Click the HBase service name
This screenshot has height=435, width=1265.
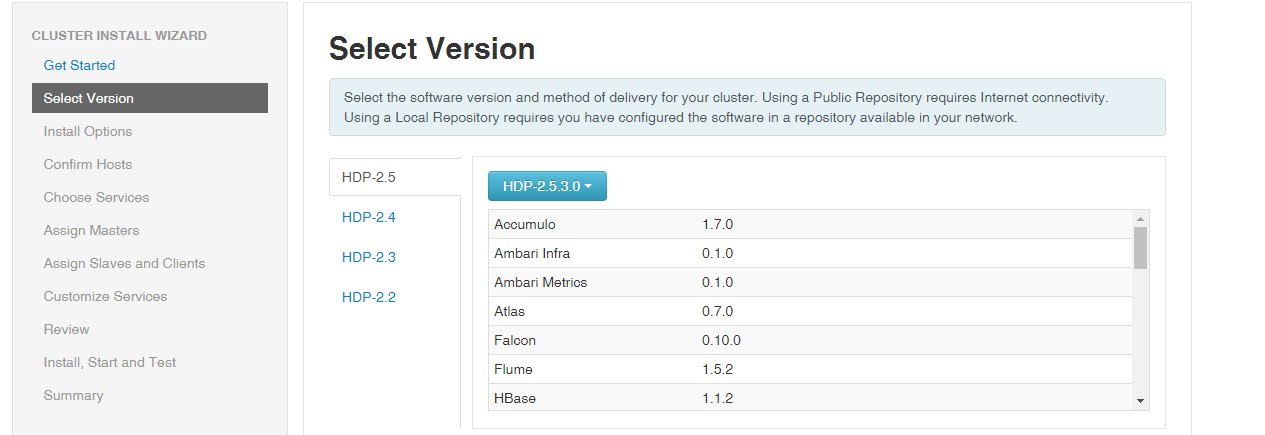[x=515, y=398]
